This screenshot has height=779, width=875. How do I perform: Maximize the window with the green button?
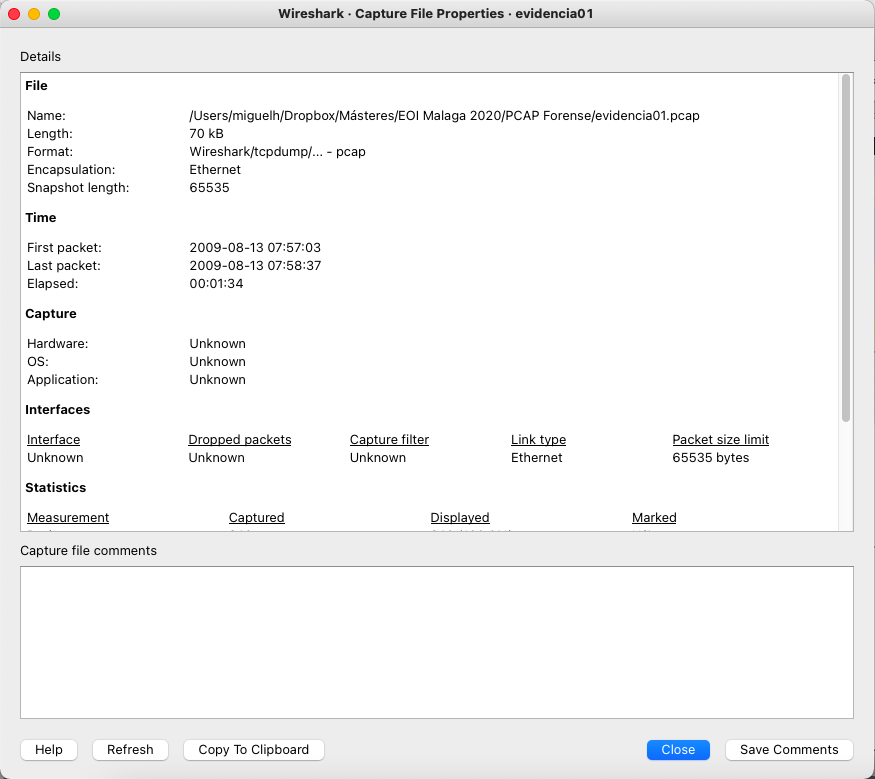click(54, 14)
